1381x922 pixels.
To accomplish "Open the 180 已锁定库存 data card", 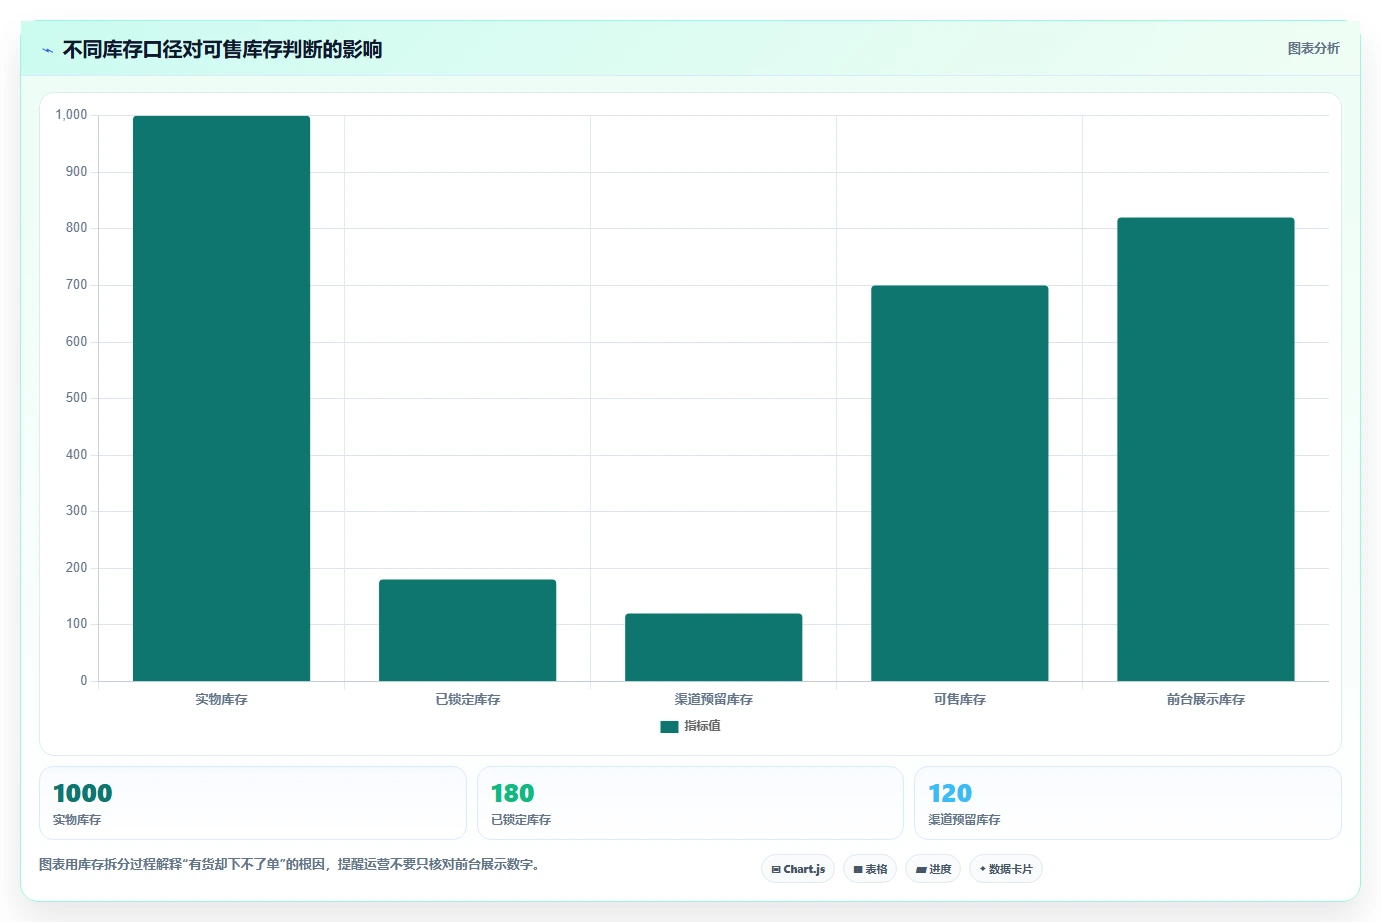I will [x=690, y=803].
